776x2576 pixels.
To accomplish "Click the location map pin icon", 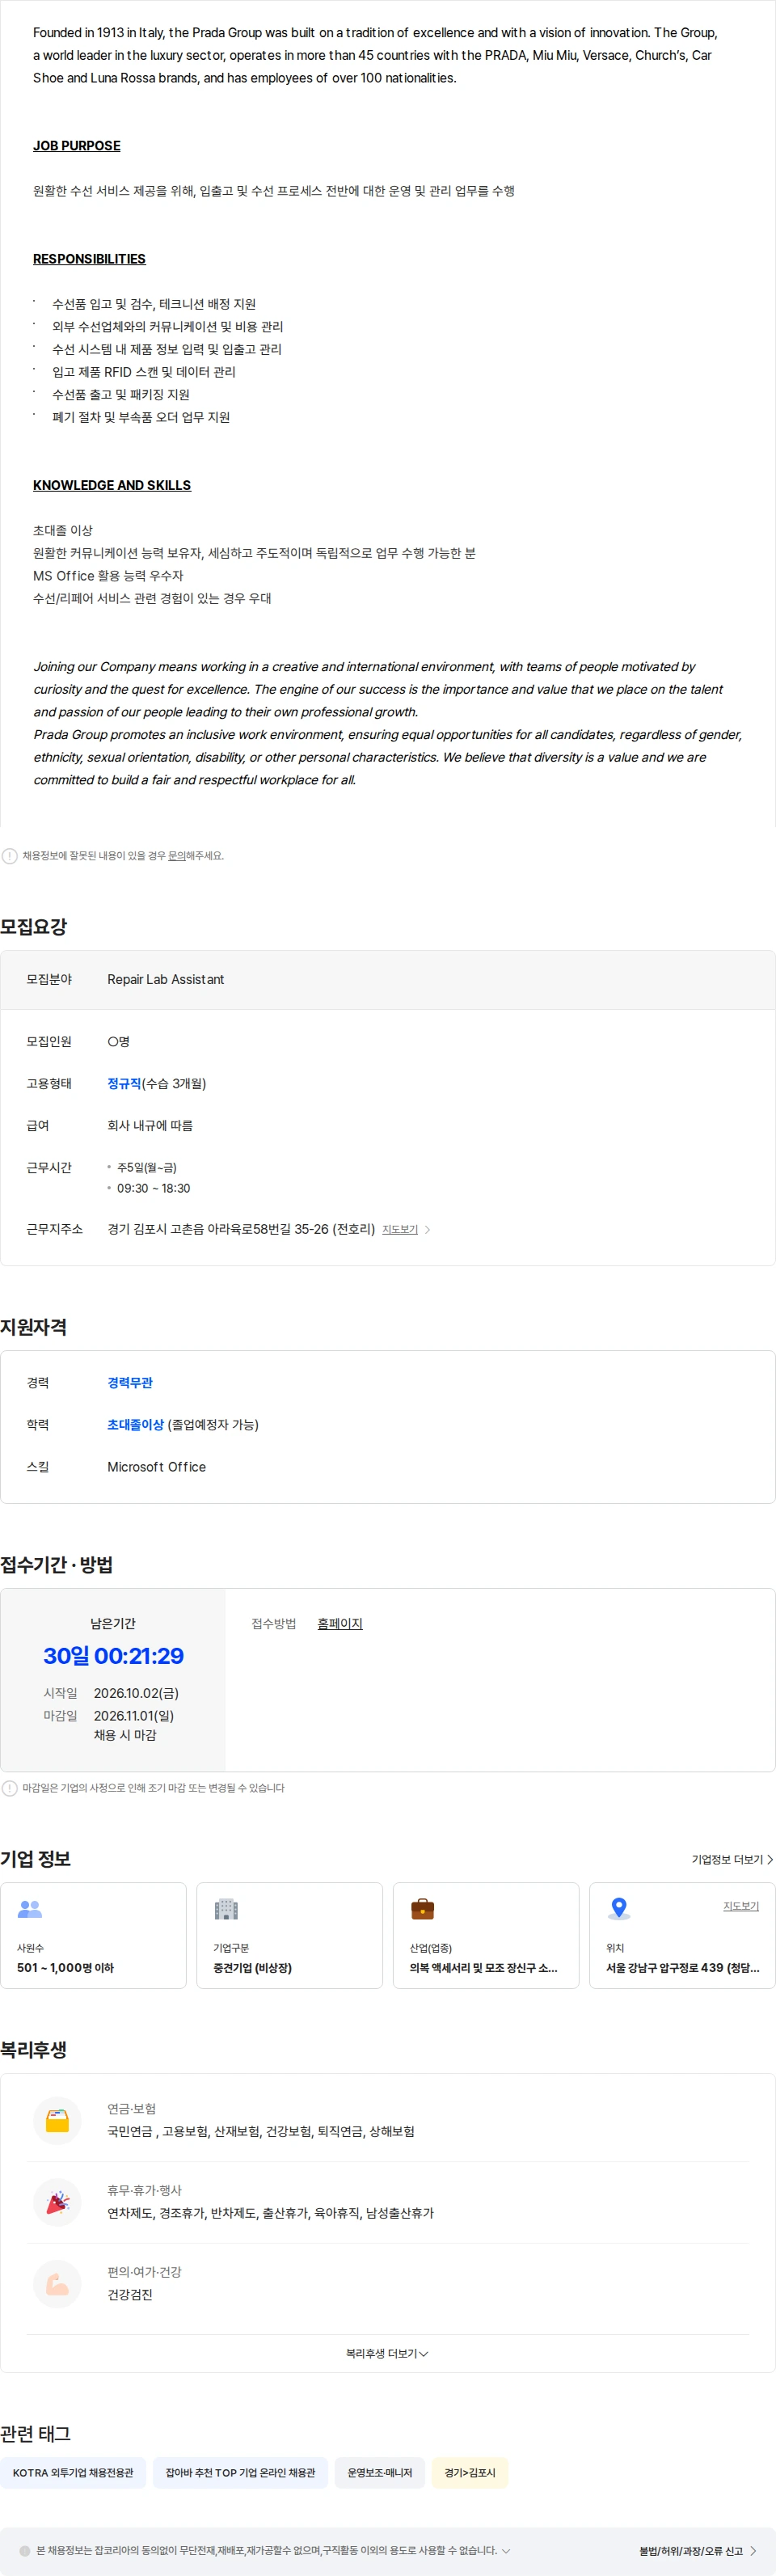I will click(x=619, y=1909).
